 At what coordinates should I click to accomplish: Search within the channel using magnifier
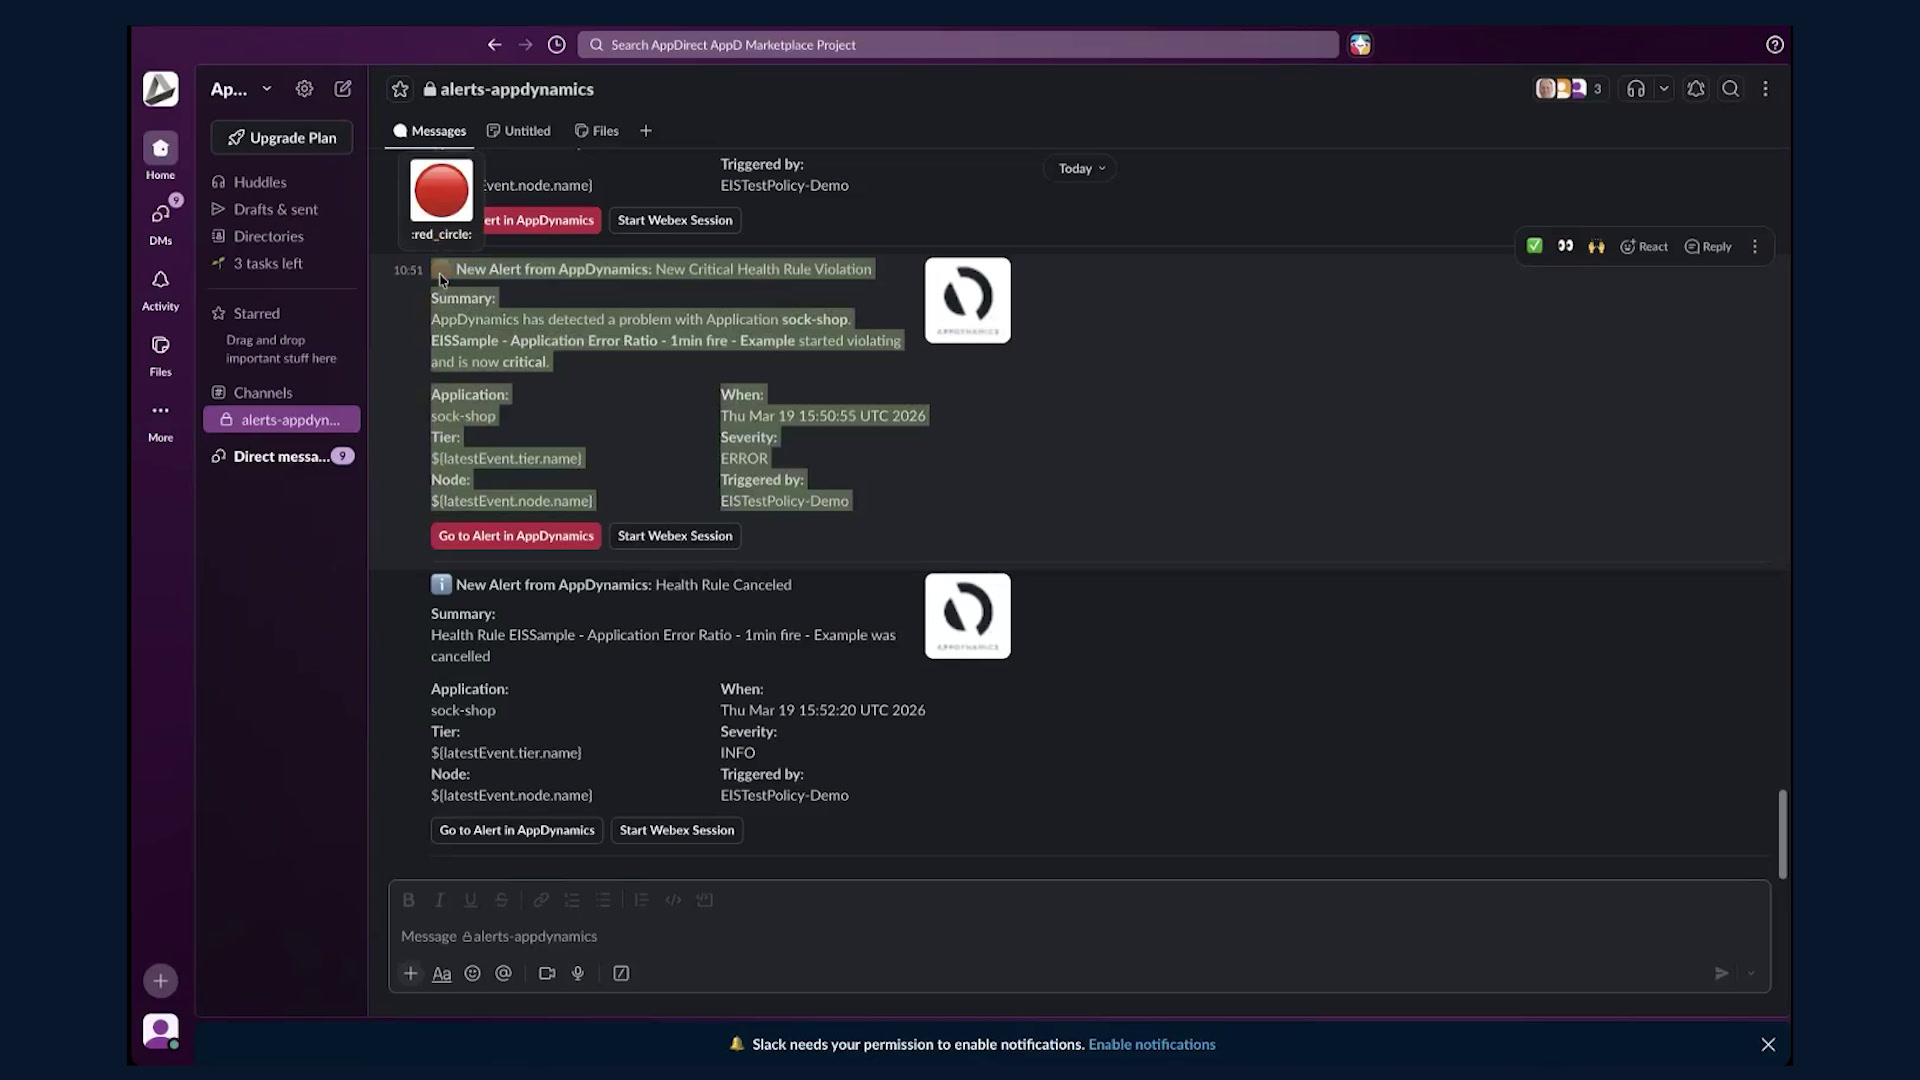tap(1730, 89)
